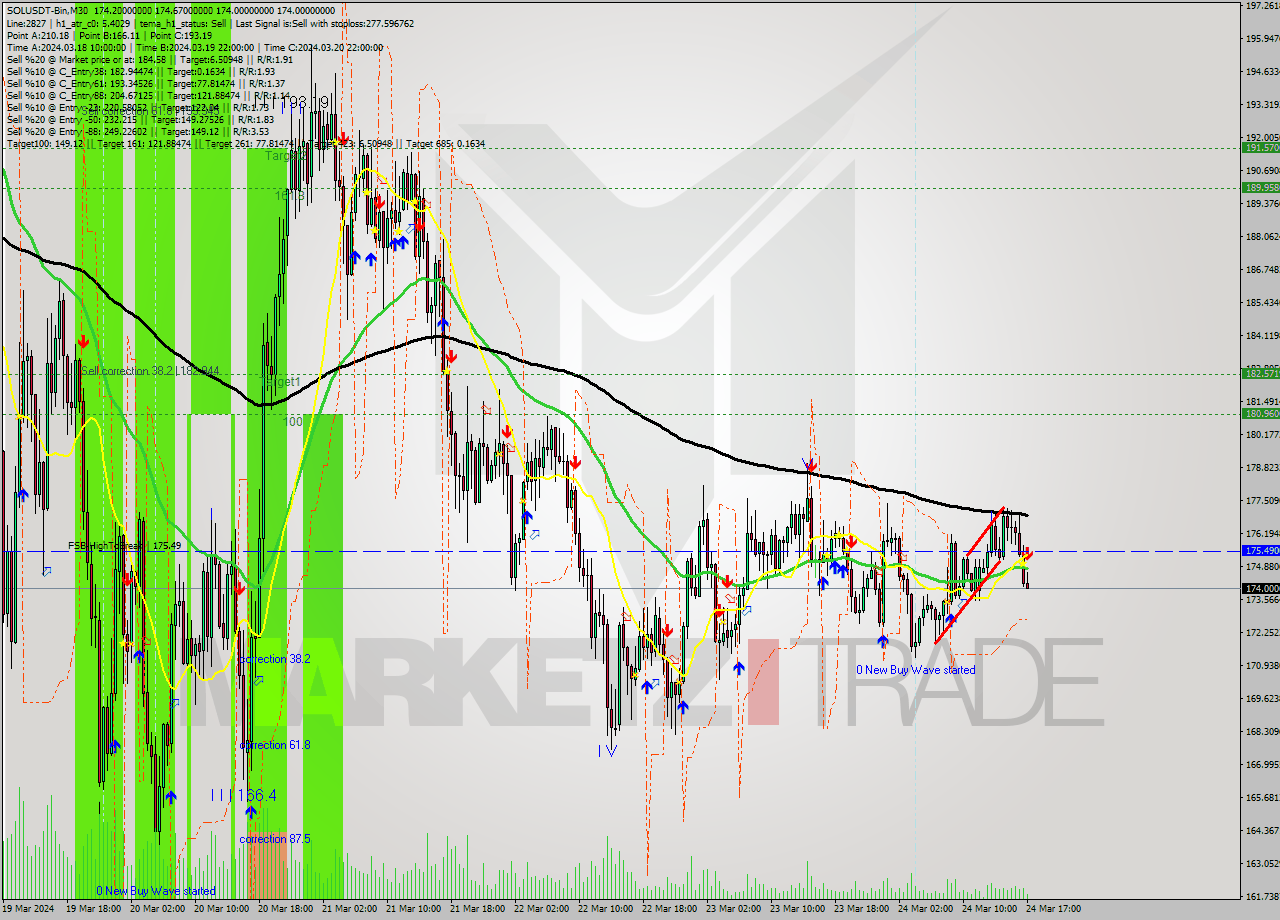This screenshot has width=1280, height=920.
Task: Click the 'Sell %20 @ Entry -88: 249.22602' line
Action: [137, 131]
